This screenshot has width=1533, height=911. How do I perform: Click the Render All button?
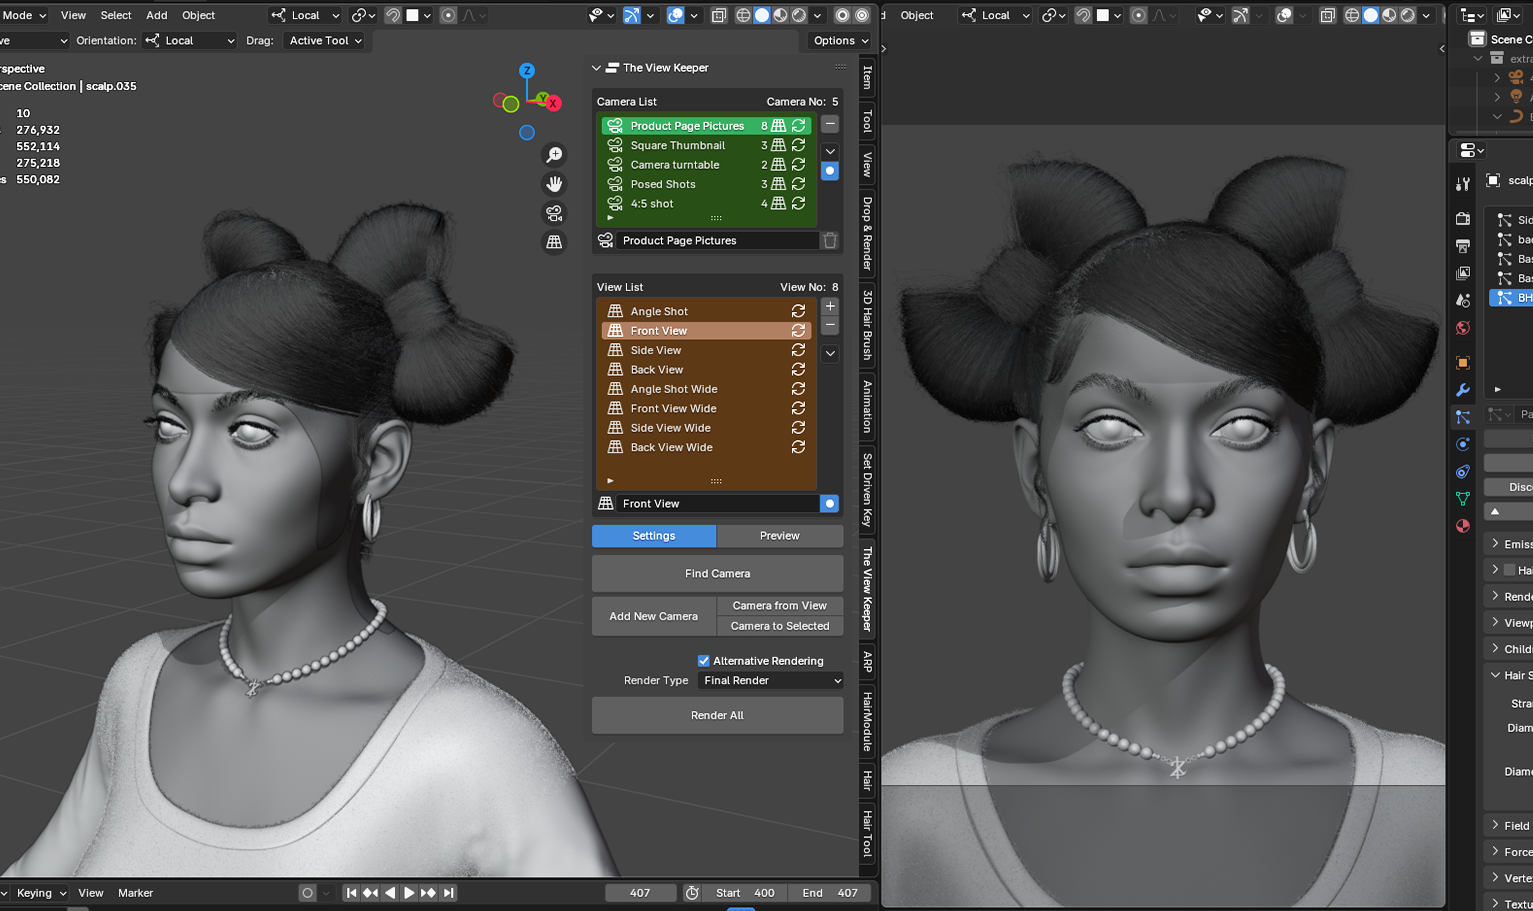[x=718, y=716]
